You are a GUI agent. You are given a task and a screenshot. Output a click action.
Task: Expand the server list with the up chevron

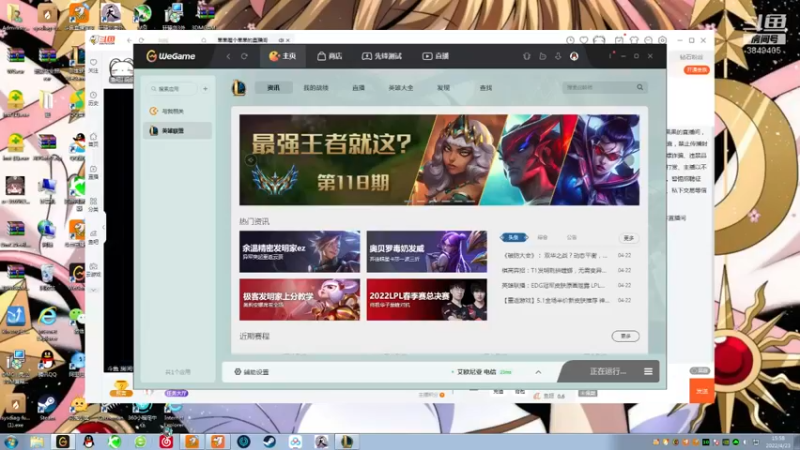(x=538, y=372)
